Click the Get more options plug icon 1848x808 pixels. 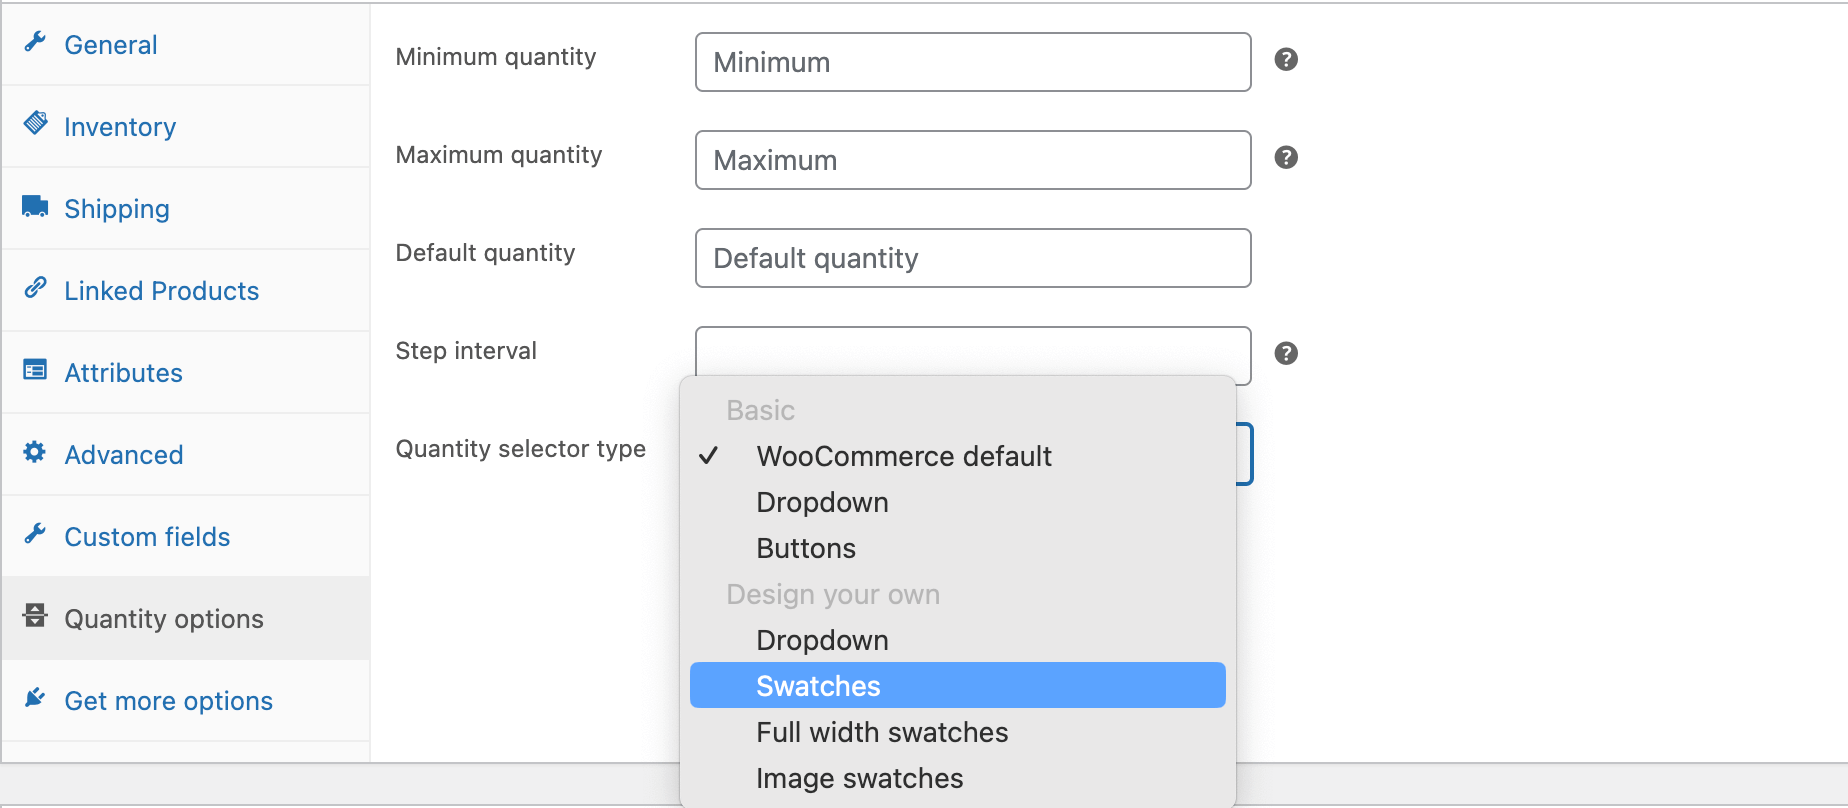[35, 698]
